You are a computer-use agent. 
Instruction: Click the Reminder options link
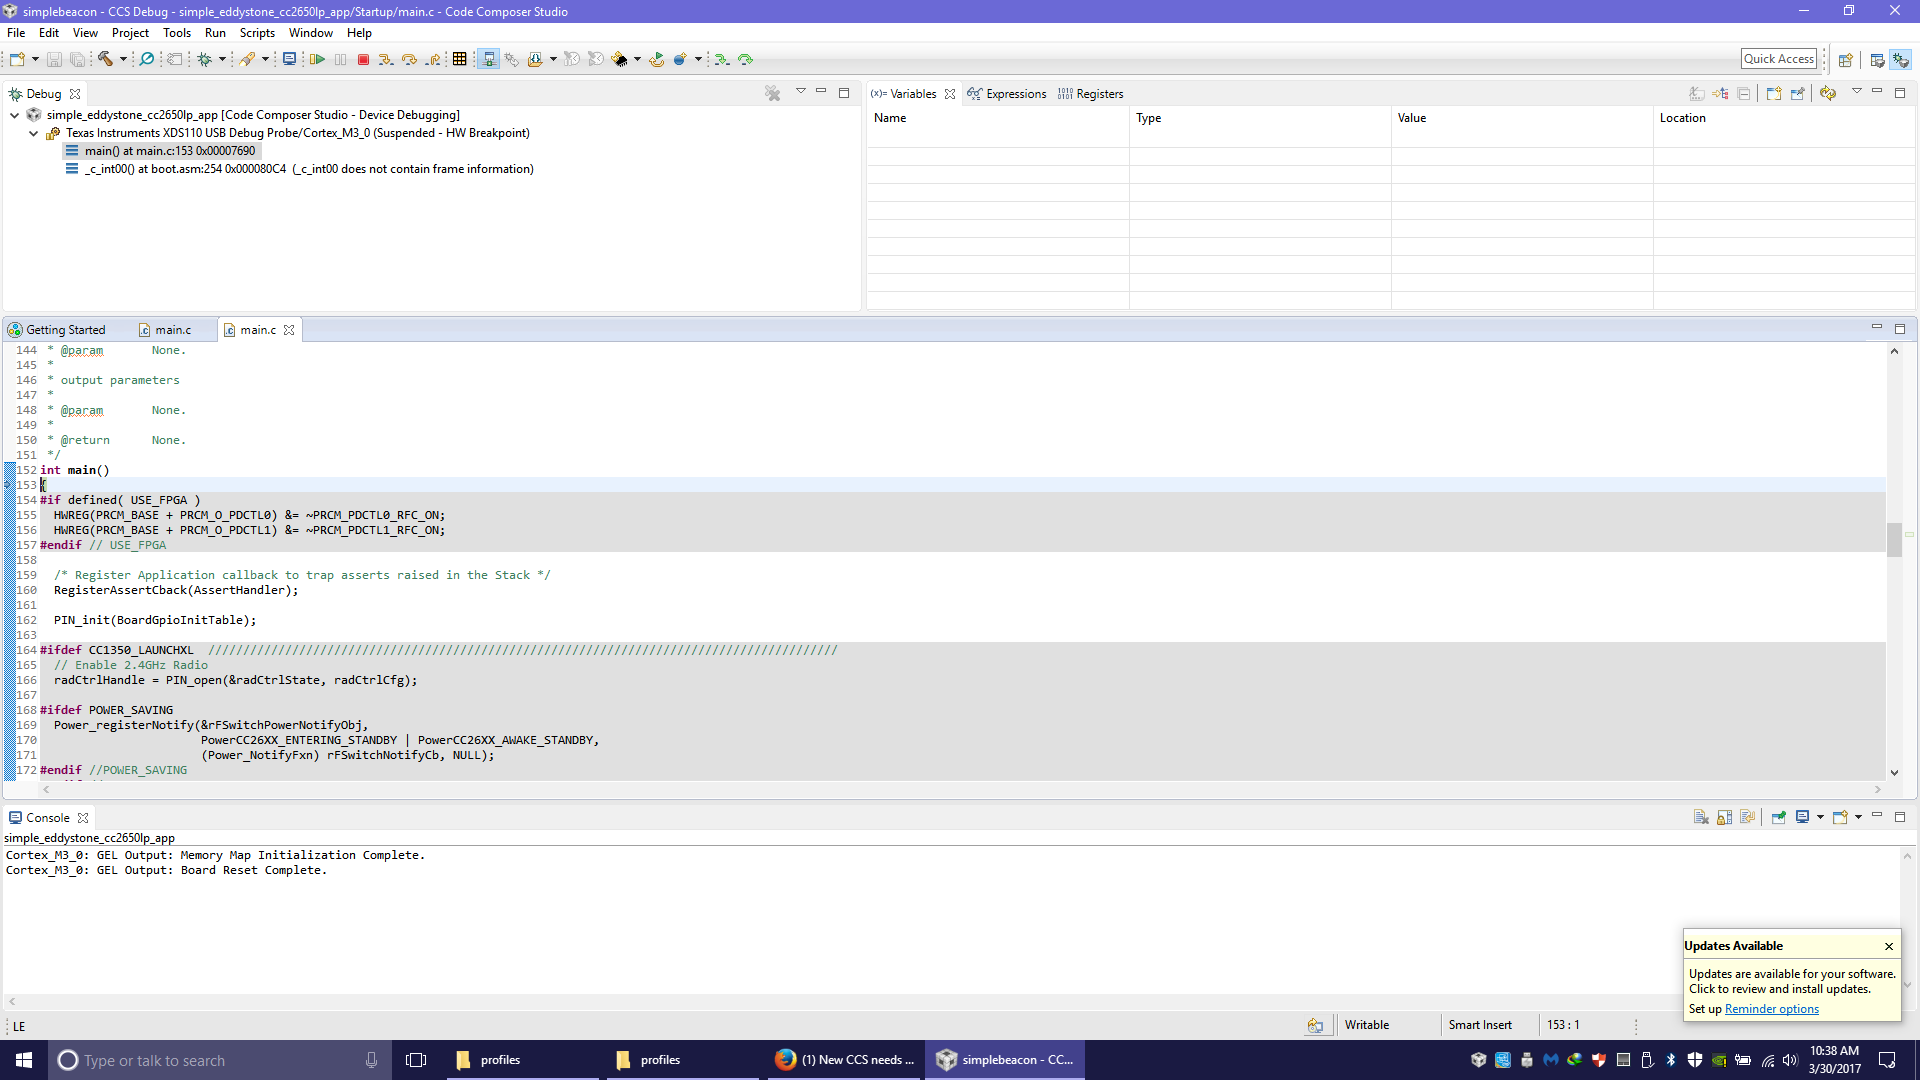[1771, 1009]
